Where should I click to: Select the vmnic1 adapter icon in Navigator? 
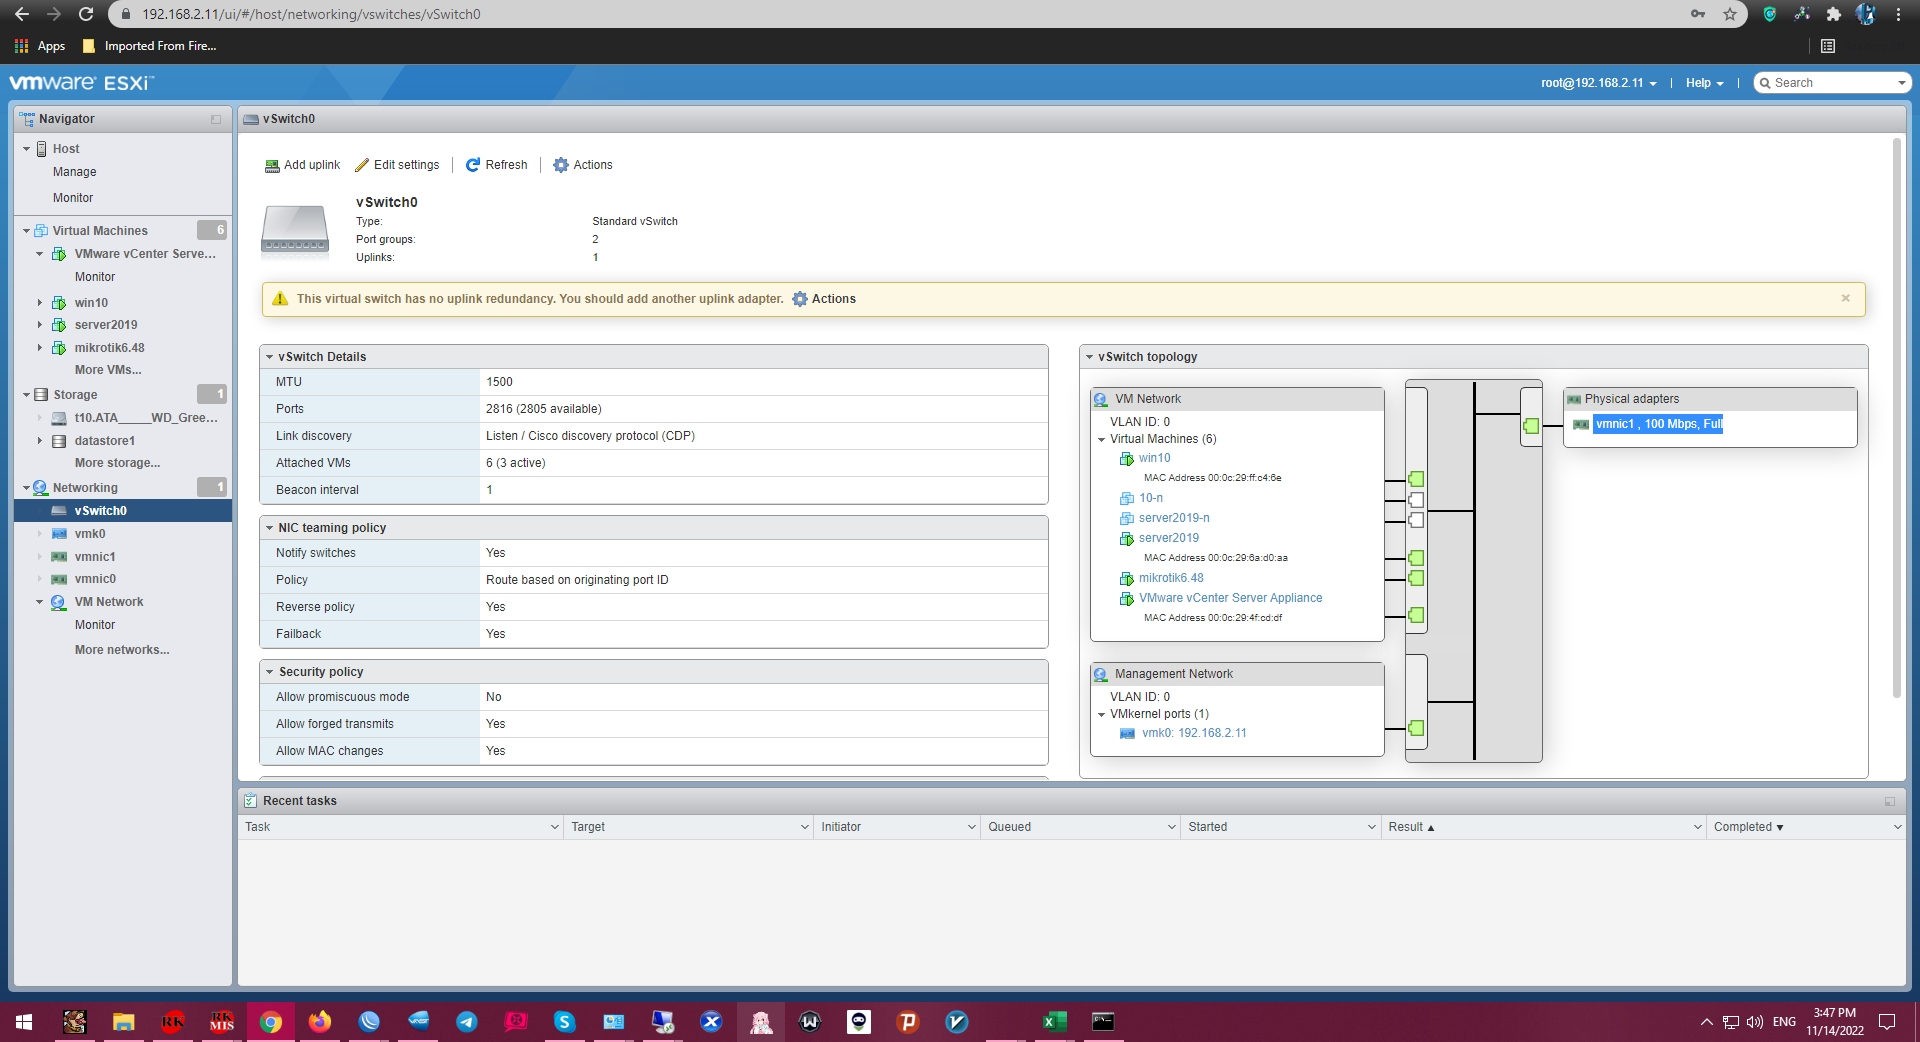(x=60, y=556)
